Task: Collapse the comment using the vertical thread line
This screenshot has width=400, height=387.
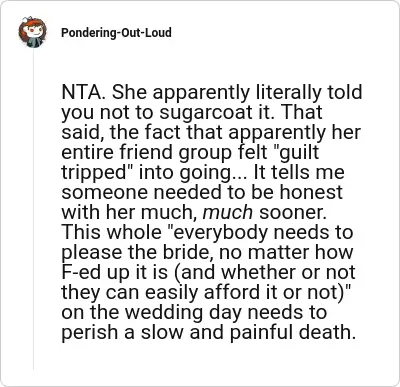Action: (33, 210)
